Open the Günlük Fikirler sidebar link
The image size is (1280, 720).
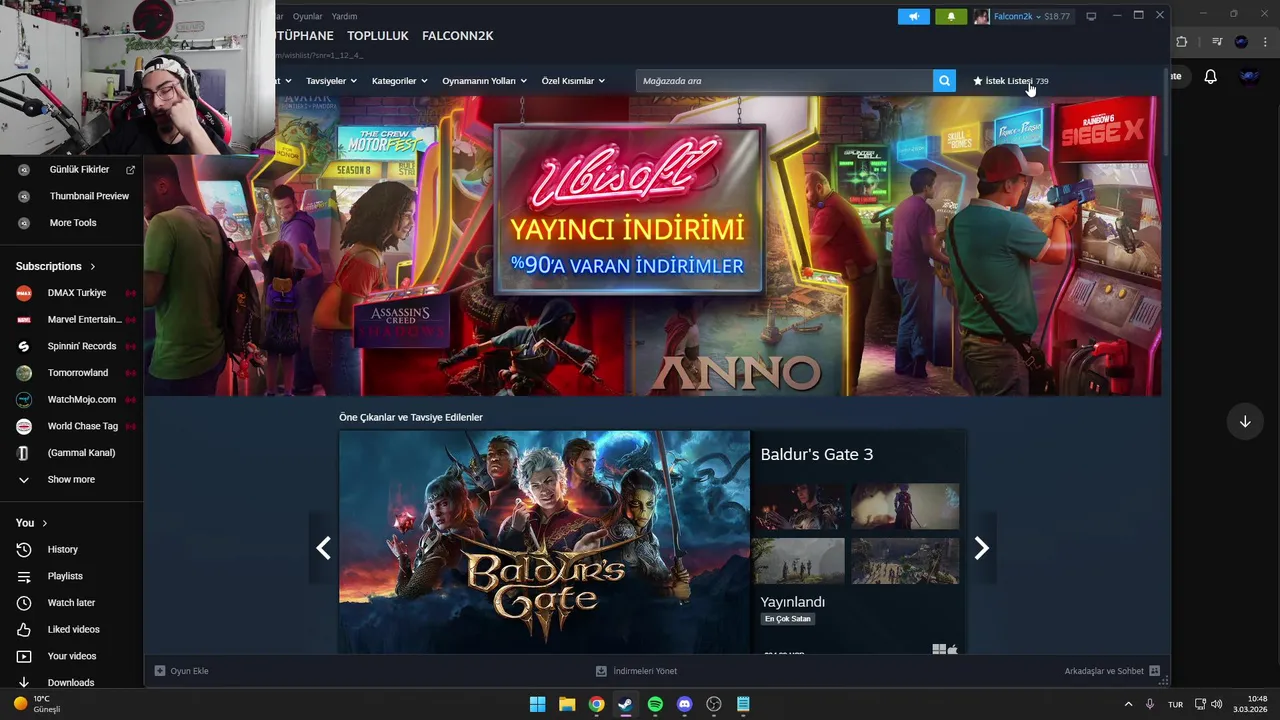click(x=79, y=170)
